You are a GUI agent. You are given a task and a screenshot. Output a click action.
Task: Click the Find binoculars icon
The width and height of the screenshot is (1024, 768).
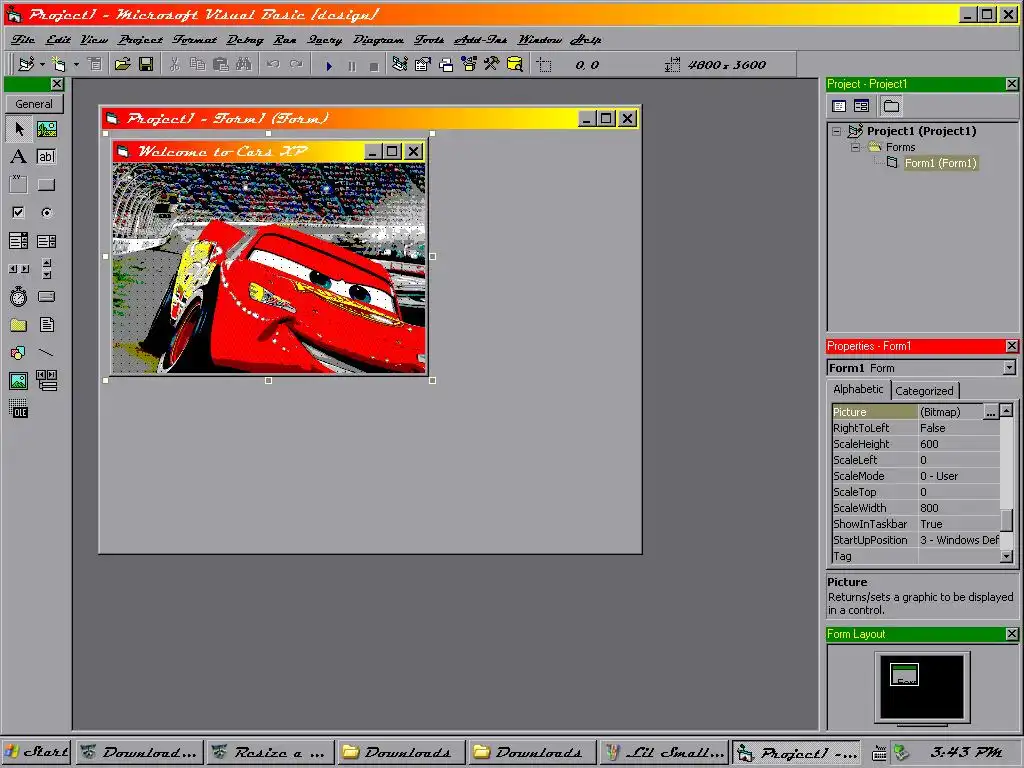coord(244,64)
